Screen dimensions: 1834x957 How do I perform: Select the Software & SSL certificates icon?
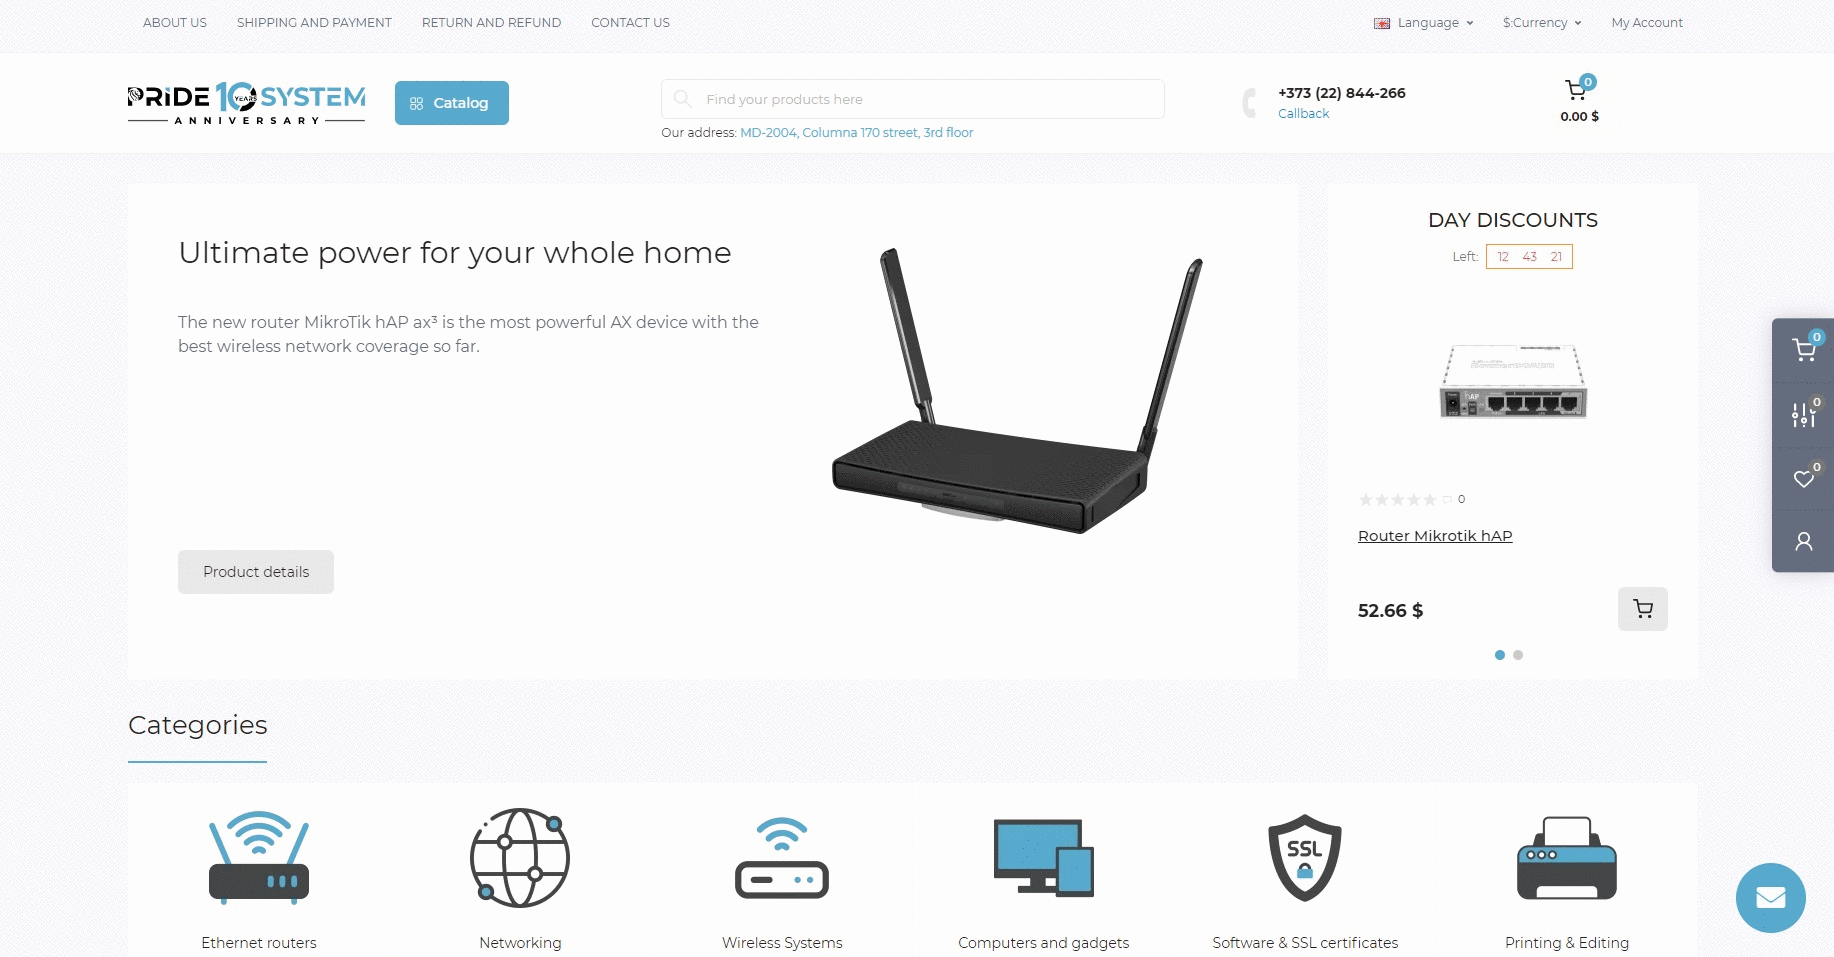click(x=1304, y=858)
